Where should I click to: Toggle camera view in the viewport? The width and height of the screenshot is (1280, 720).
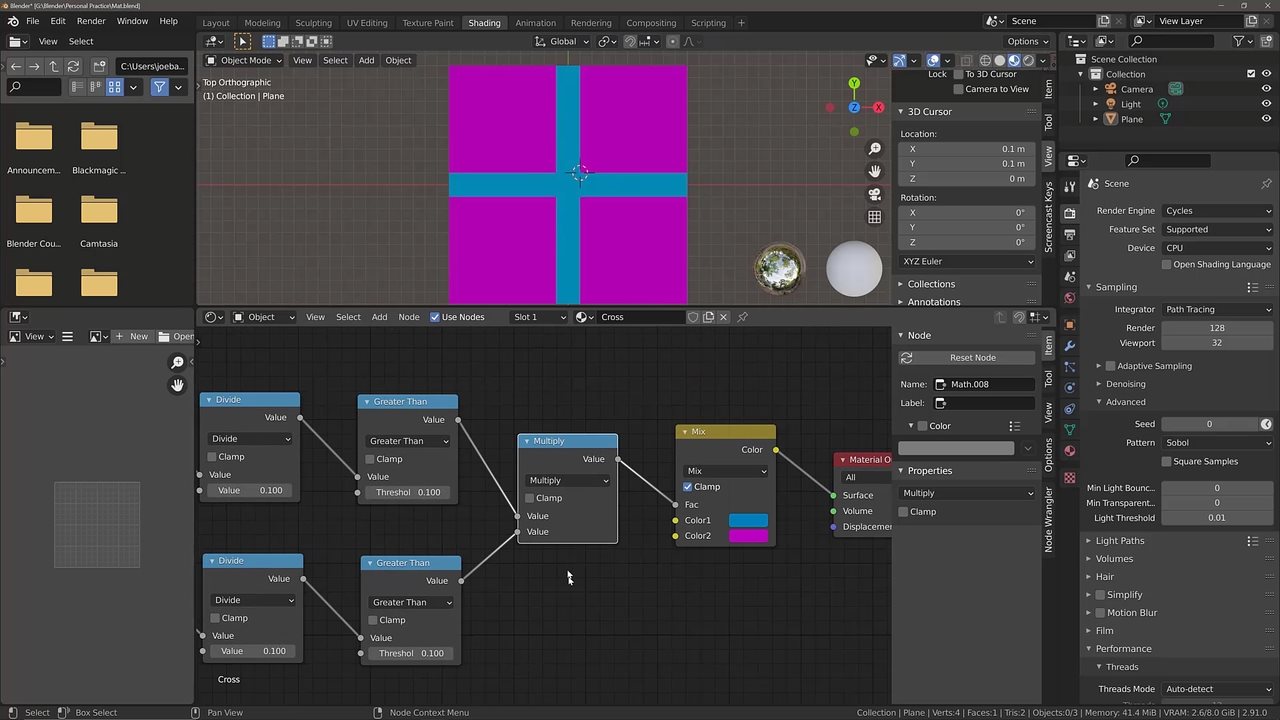pyautogui.click(x=875, y=194)
